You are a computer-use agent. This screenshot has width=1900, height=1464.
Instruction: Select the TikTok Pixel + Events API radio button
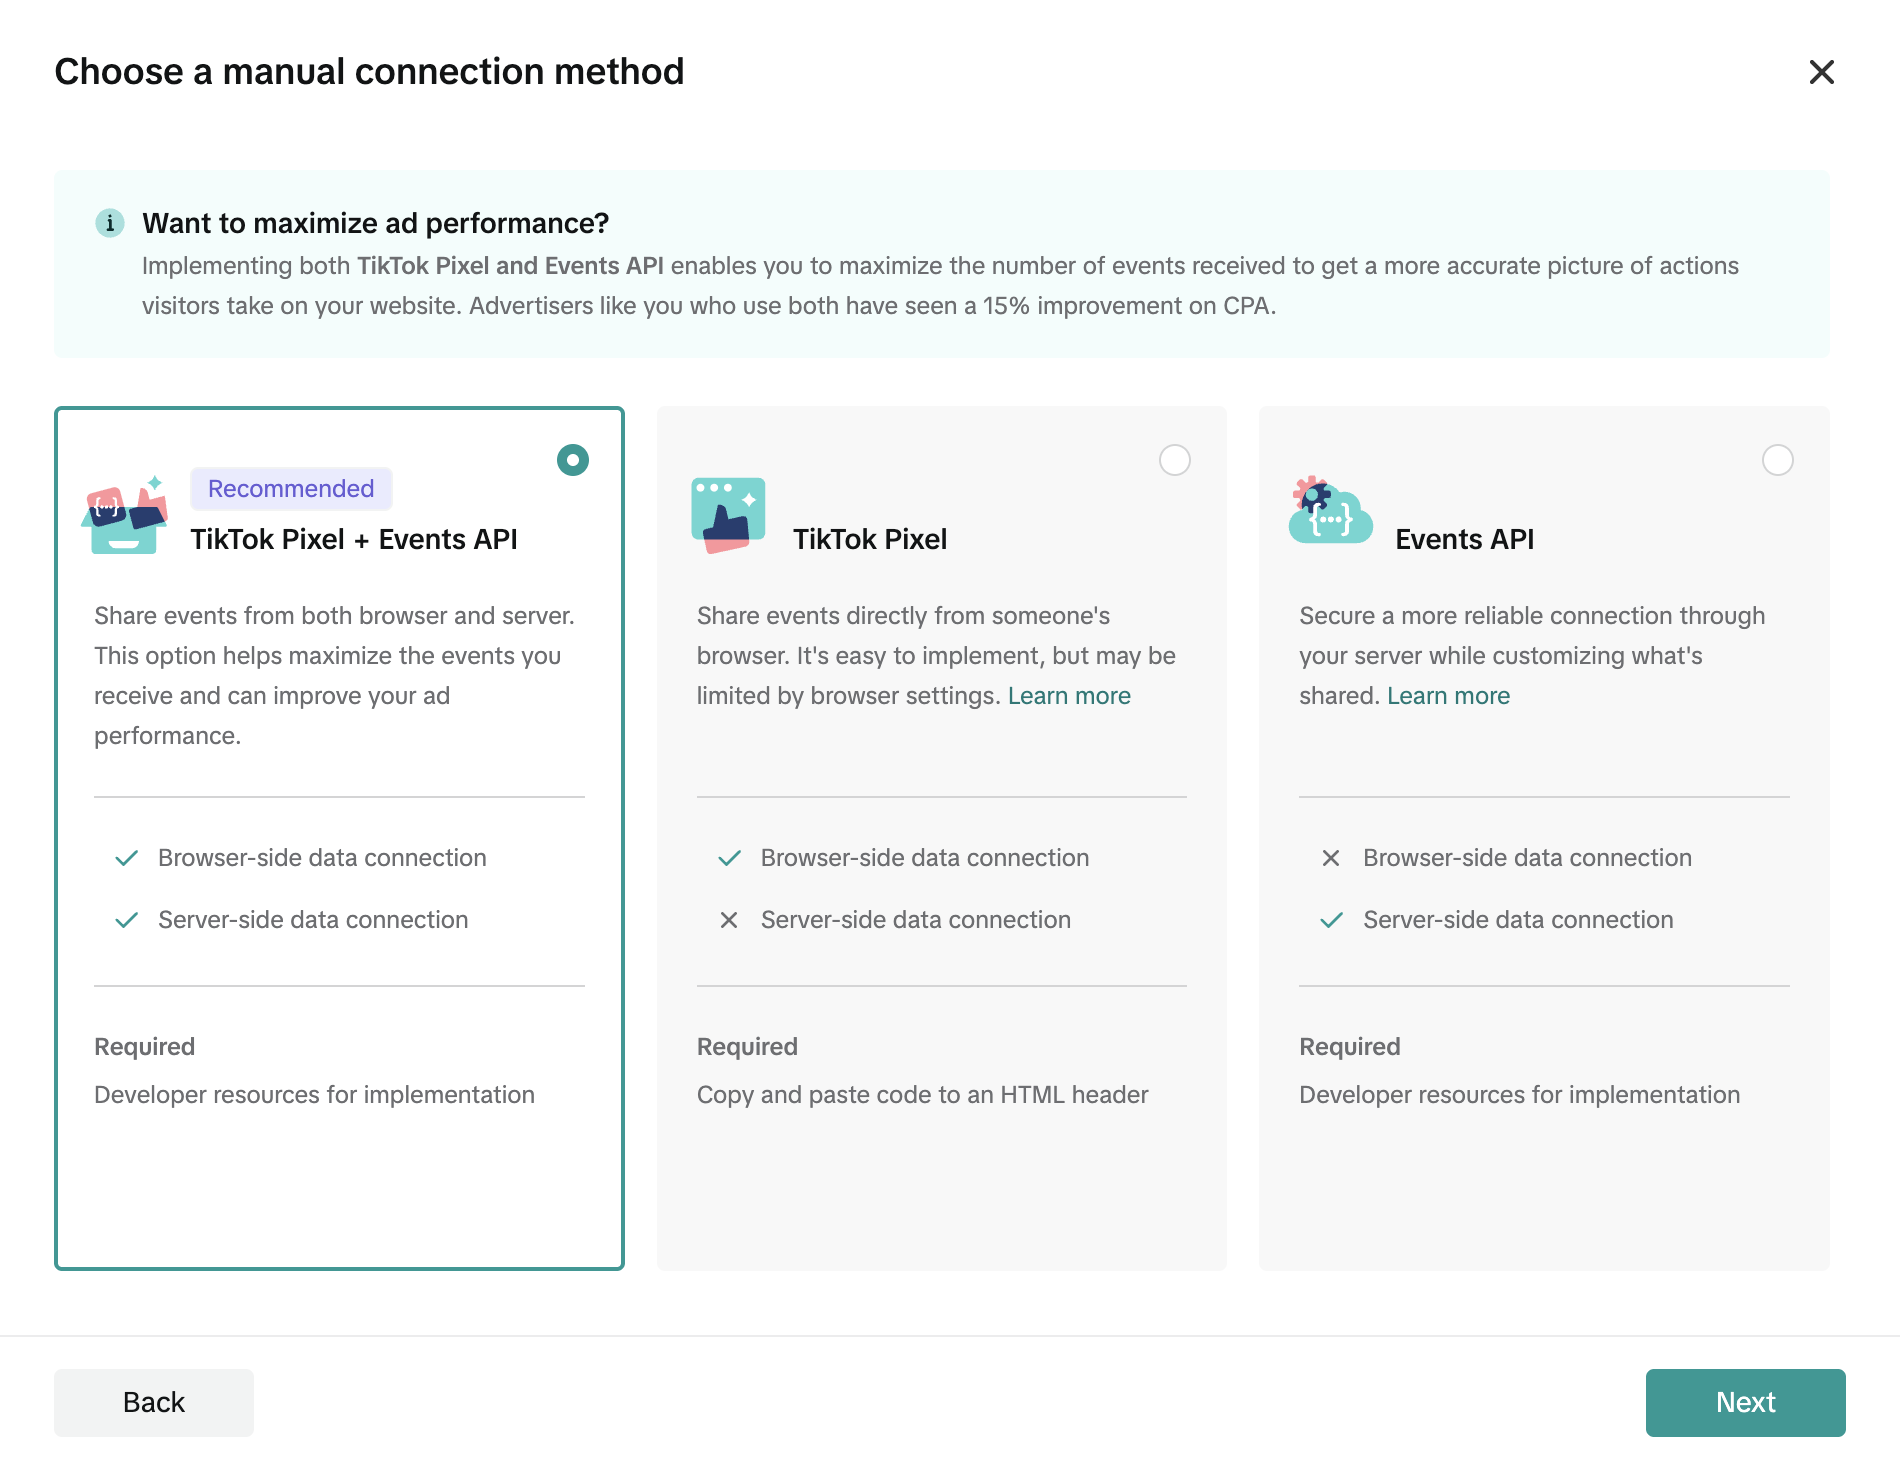click(x=573, y=460)
